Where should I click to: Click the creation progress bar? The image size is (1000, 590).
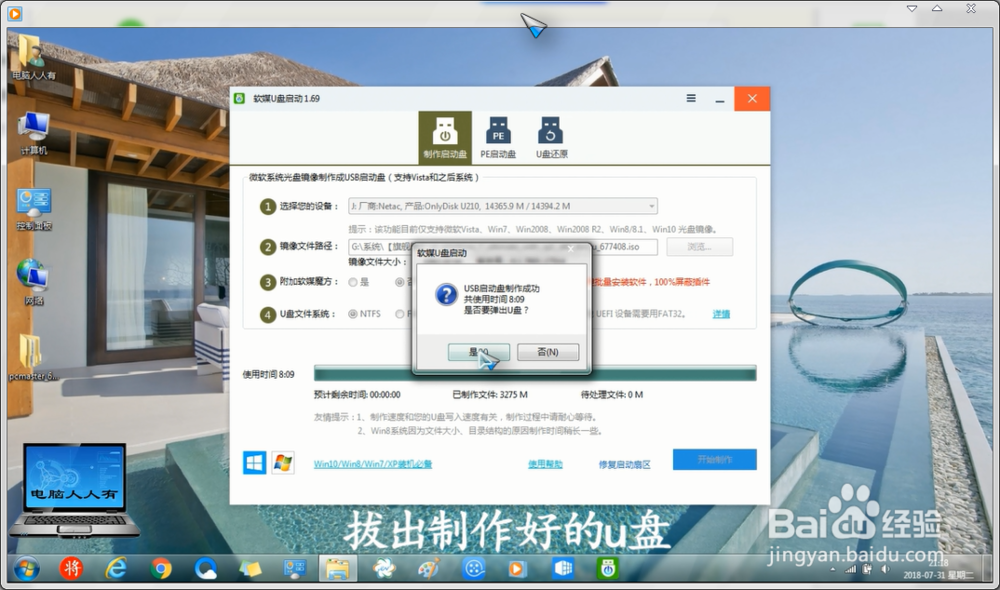535,373
